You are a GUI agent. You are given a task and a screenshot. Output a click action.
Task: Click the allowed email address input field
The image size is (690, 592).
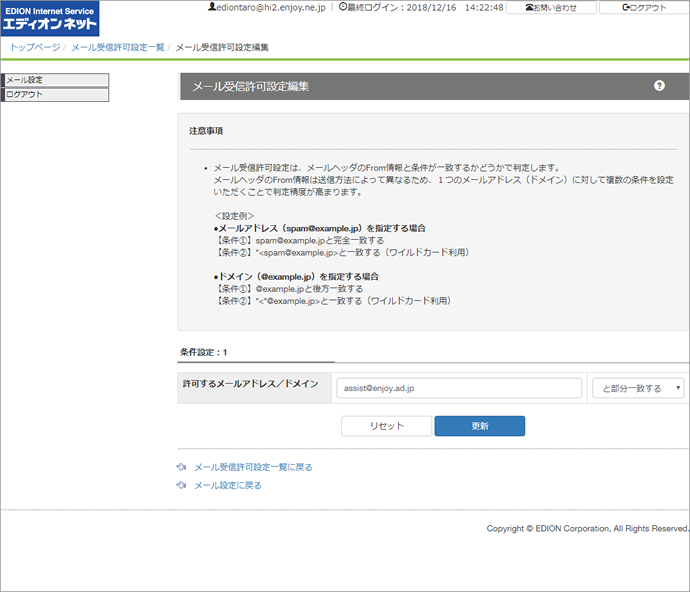point(459,388)
